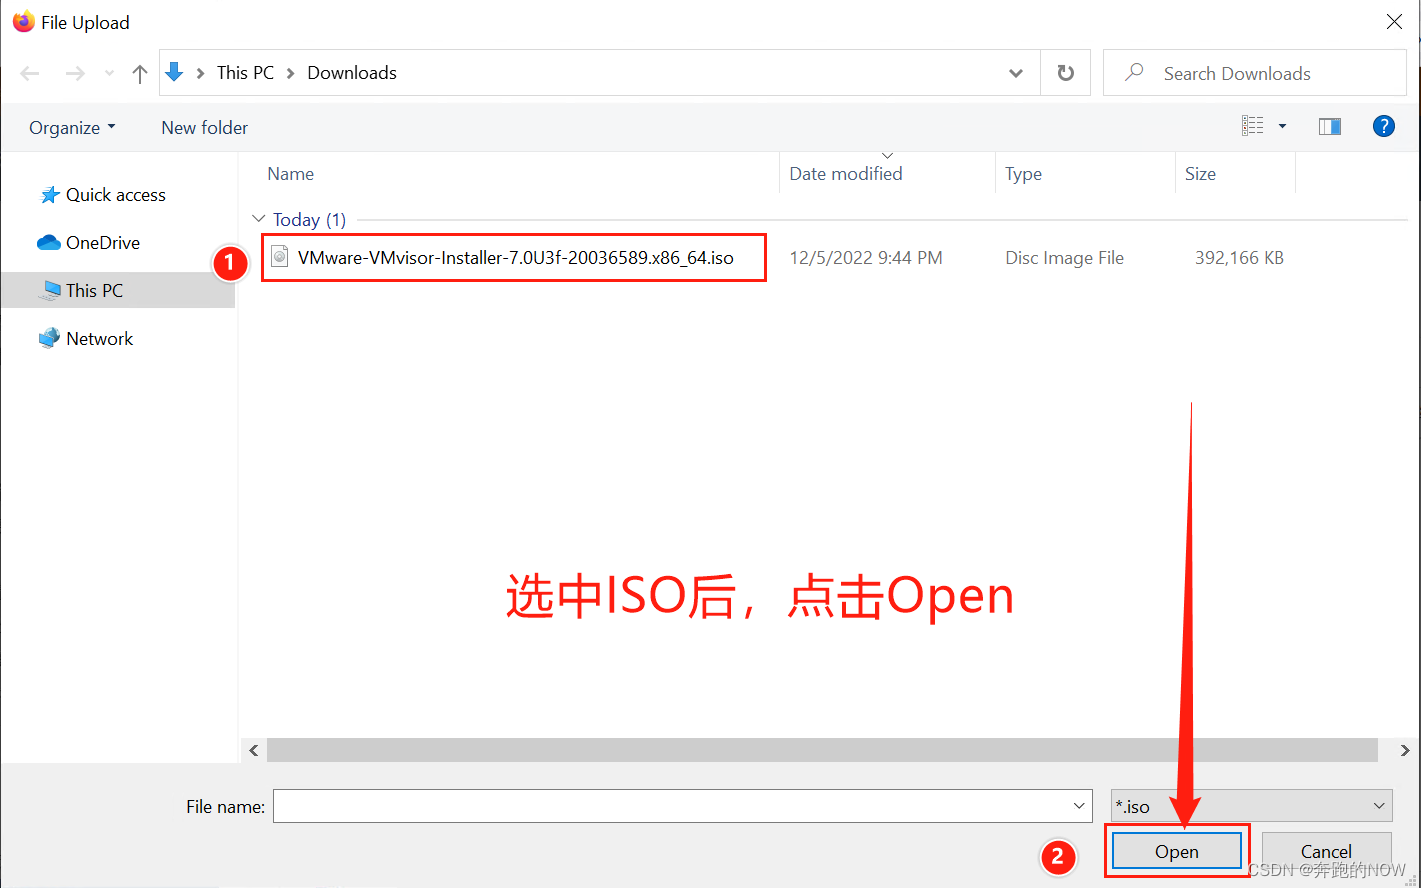Go up one folder level
This screenshot has width=1421, height=888.
point(140,73)
